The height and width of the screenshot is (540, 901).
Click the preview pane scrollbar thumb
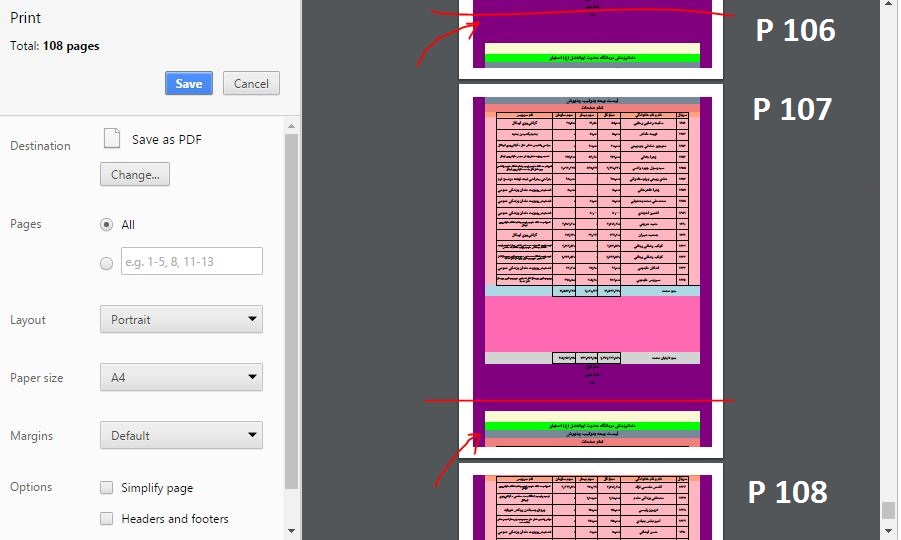pyautogui.click(x=888, y=510)
